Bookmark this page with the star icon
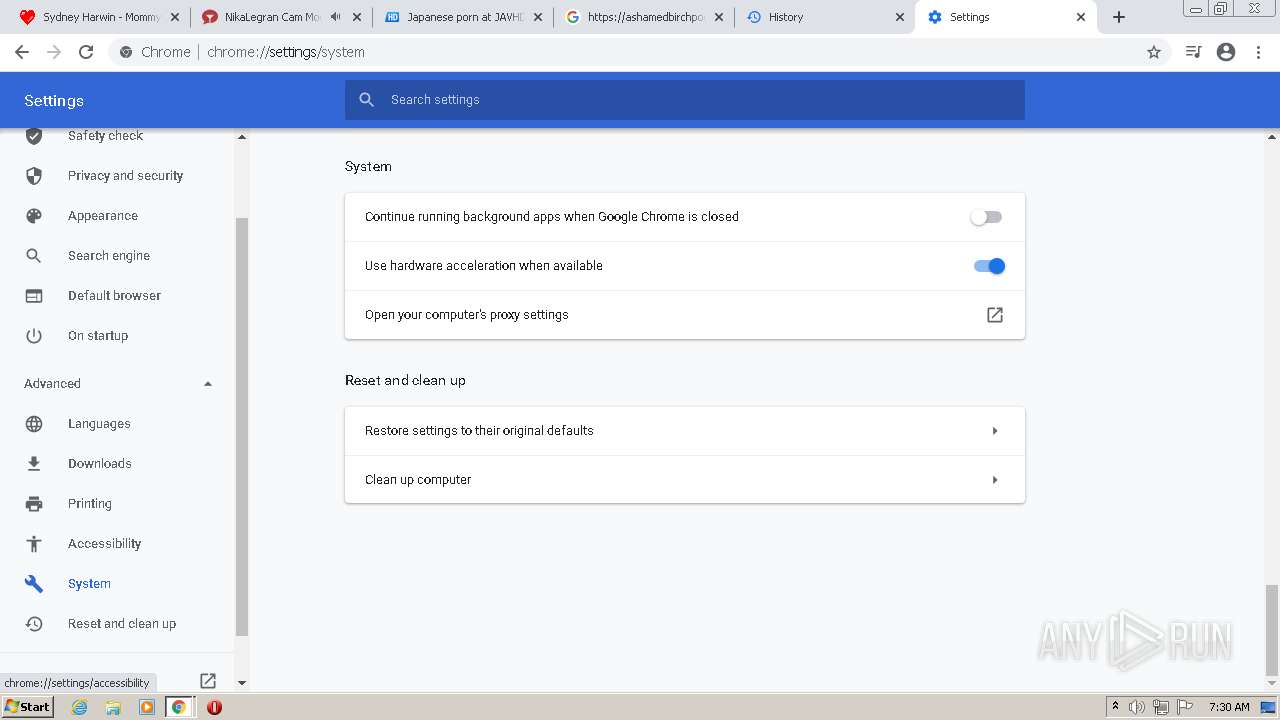Image resolution: width=1280 pixels, height=720 pixels. pyautogui.click(x=1154, y=52)
